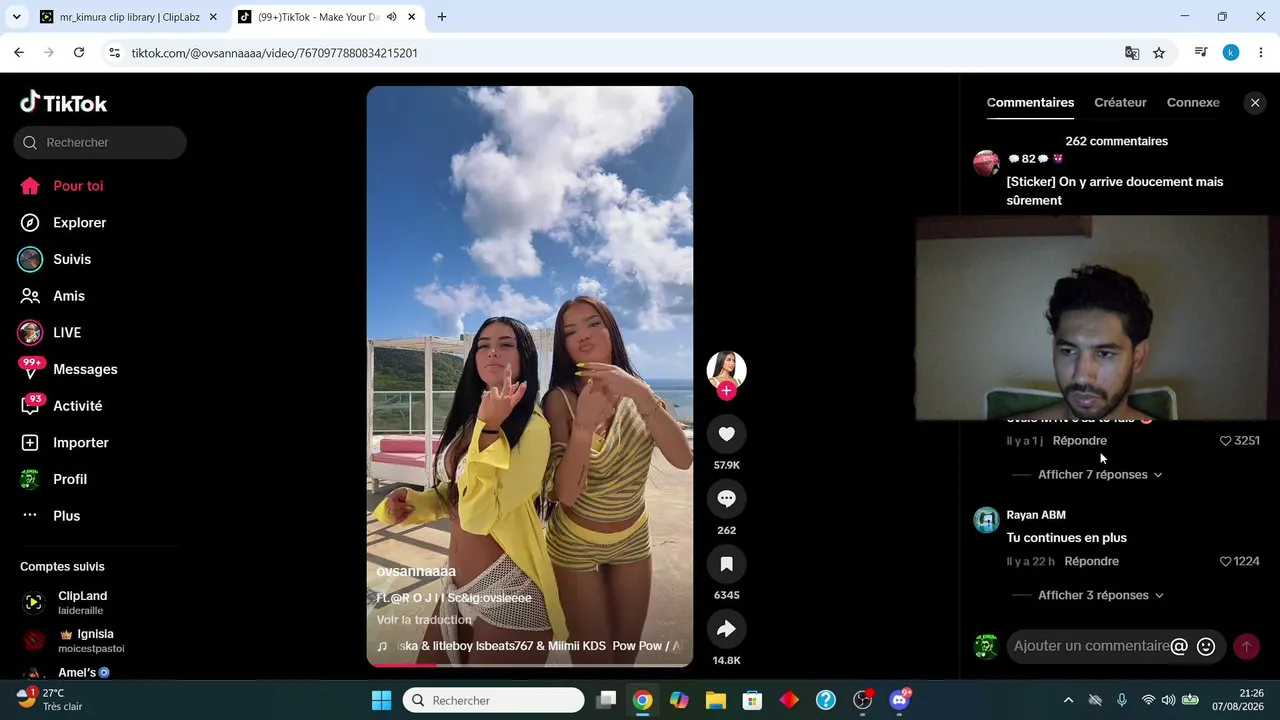The width and height of the screenshot is (1280, 720).
Task: Switch to the Connexe tab
Action: click(x=1193, y=103)
